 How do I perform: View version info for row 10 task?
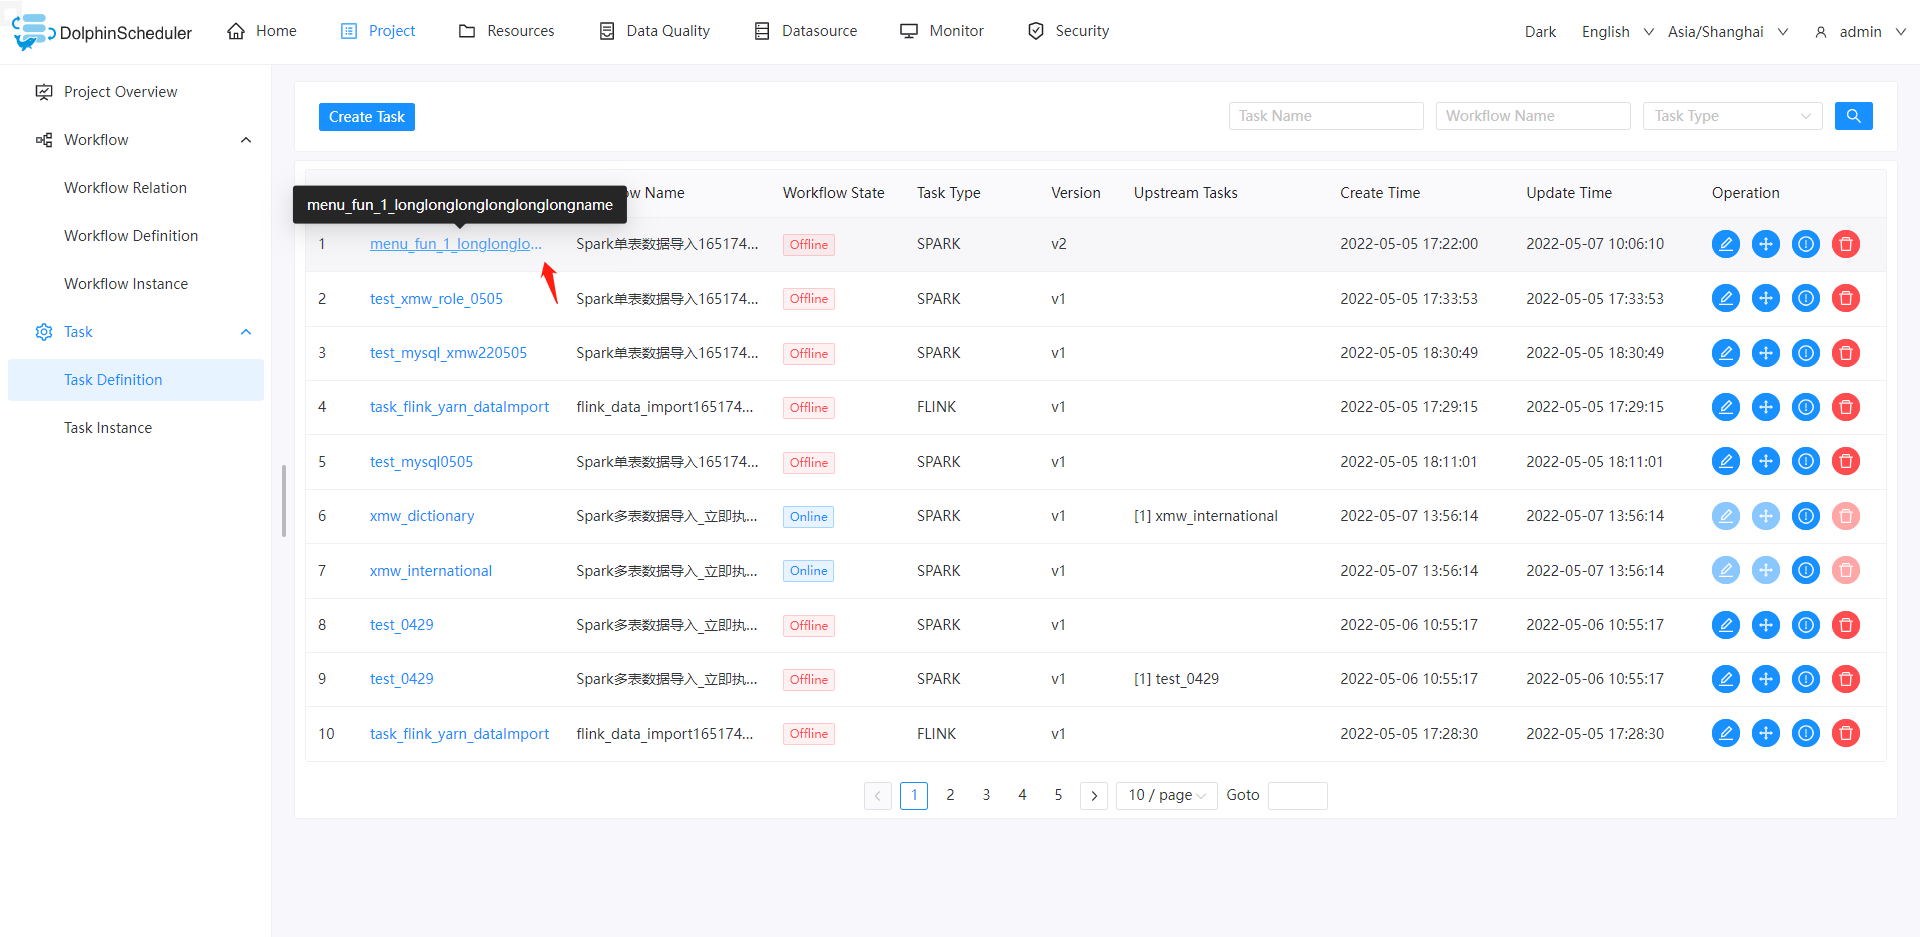pos(1806,733)
